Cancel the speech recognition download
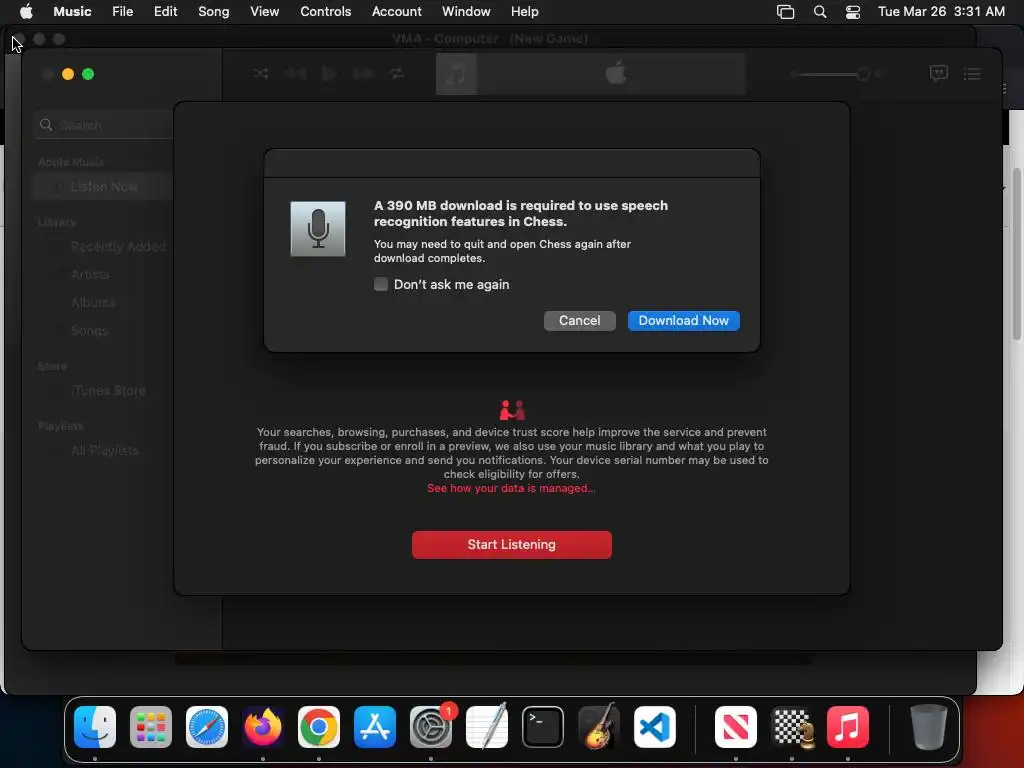Screen dimensions: 1024x768 coord(579,321)
